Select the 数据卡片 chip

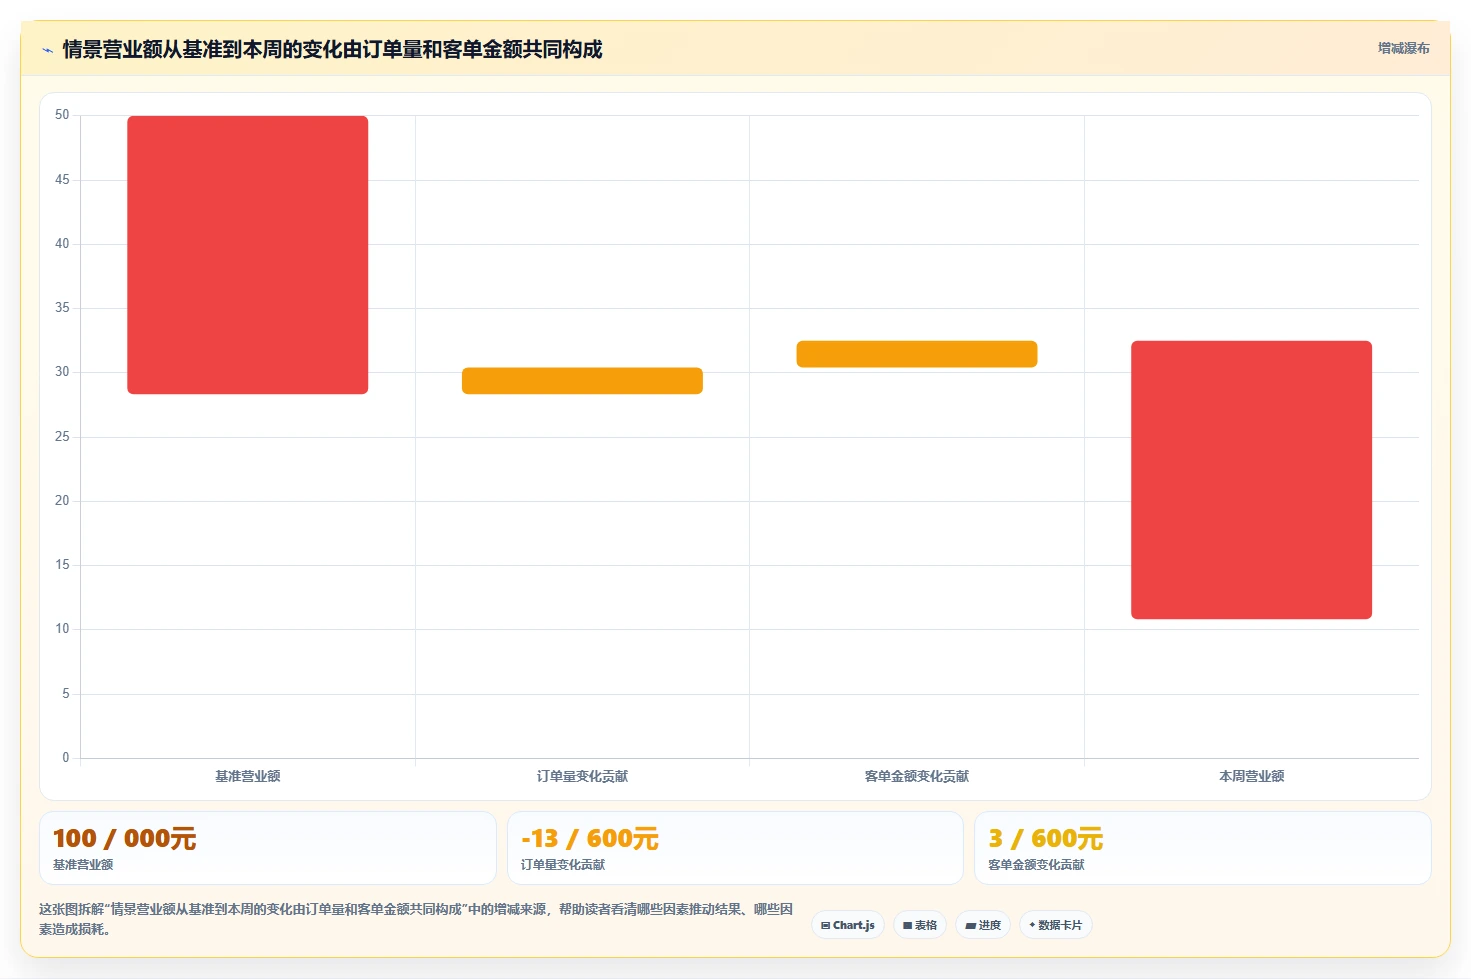(x=1056, y=925)
